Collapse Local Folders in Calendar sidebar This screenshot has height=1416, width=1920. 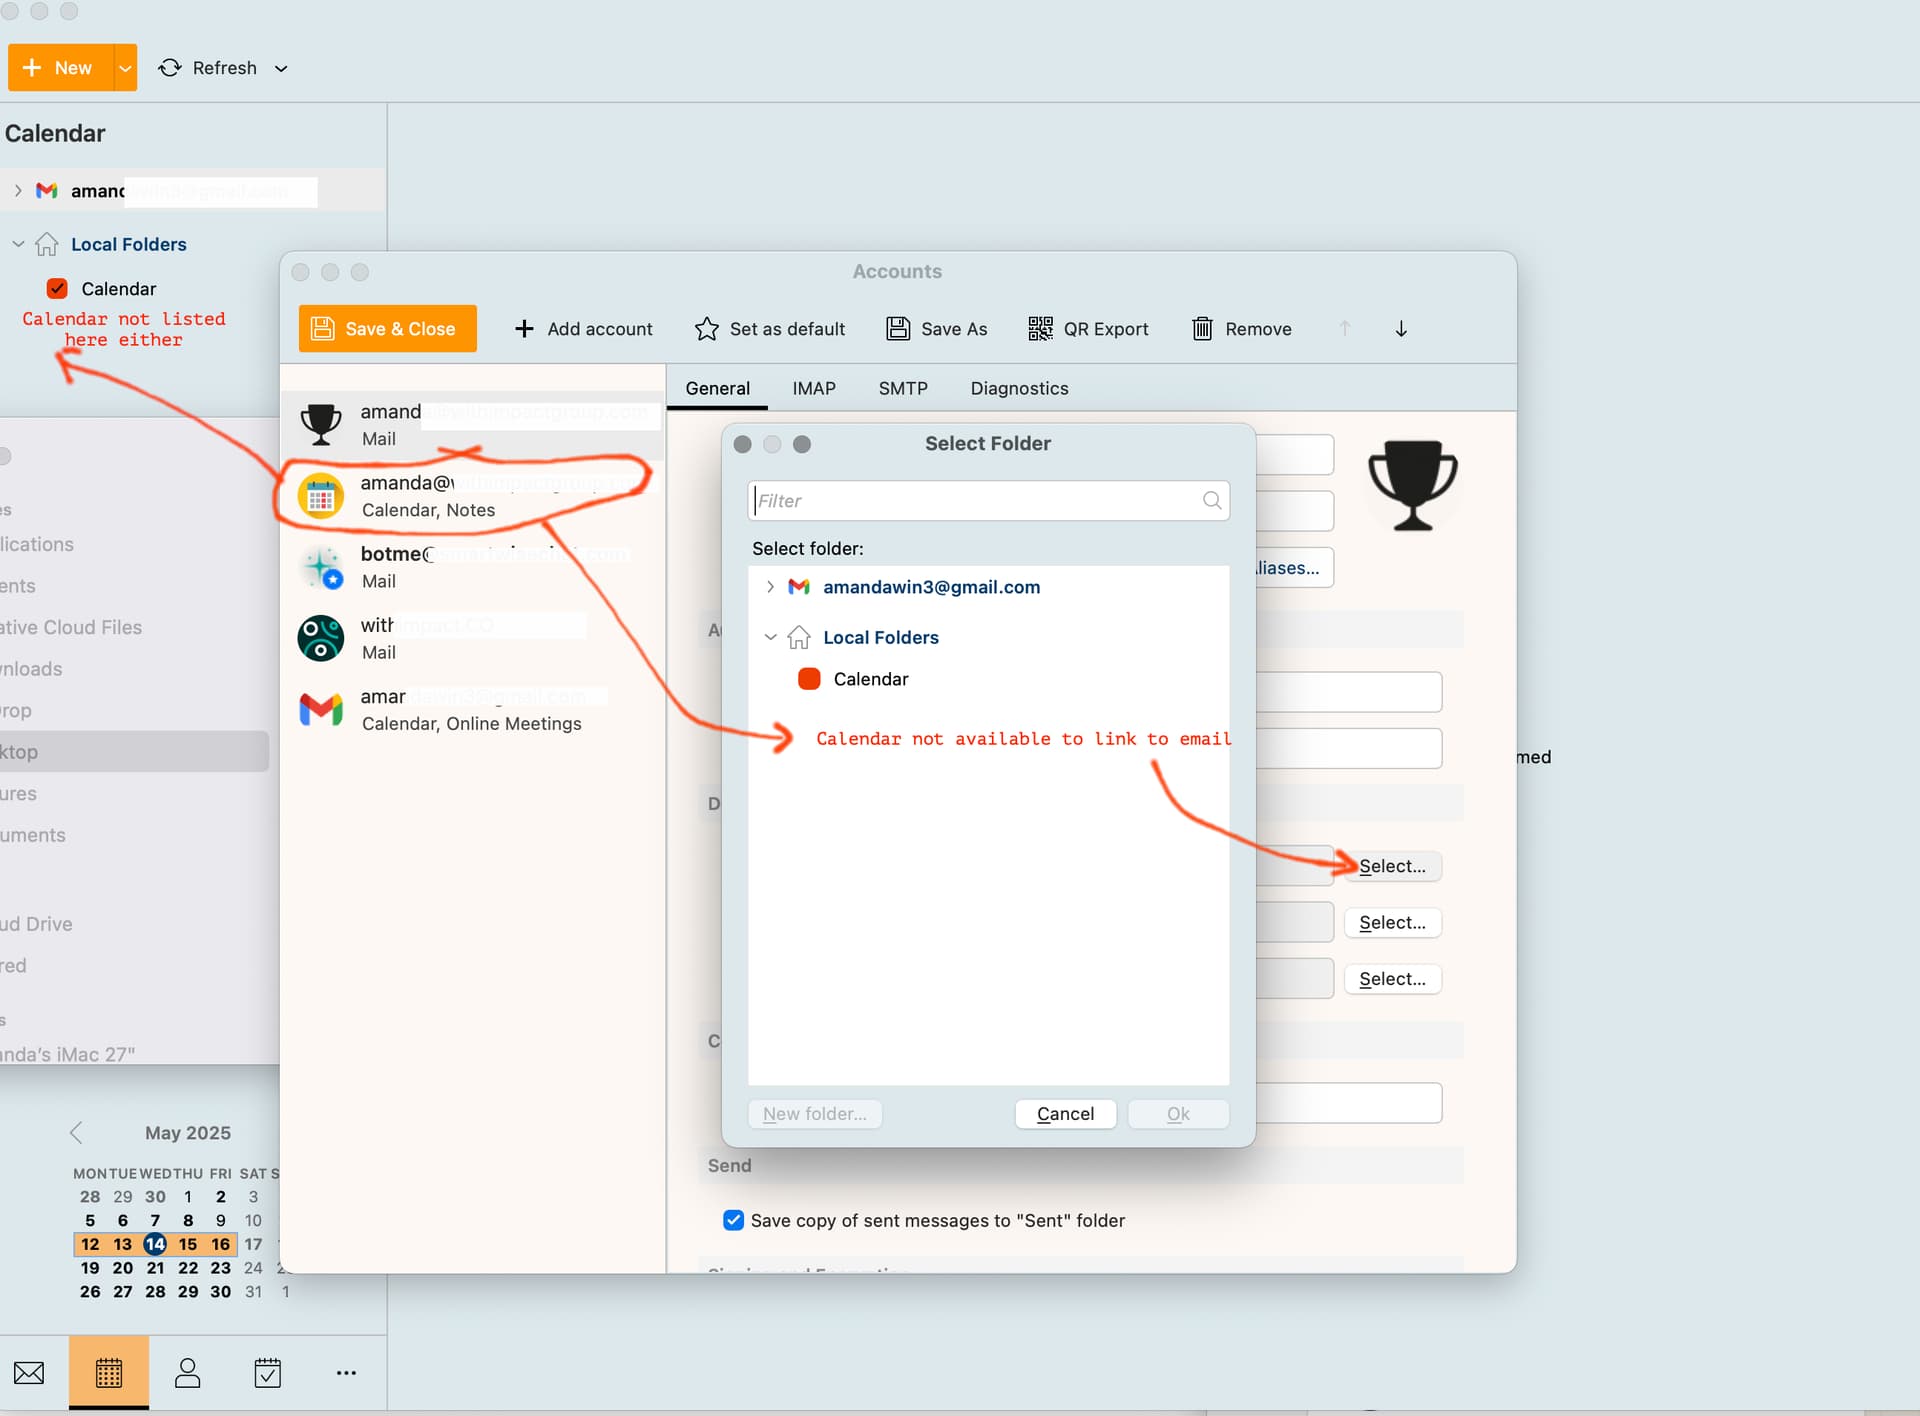click(18, 244)
